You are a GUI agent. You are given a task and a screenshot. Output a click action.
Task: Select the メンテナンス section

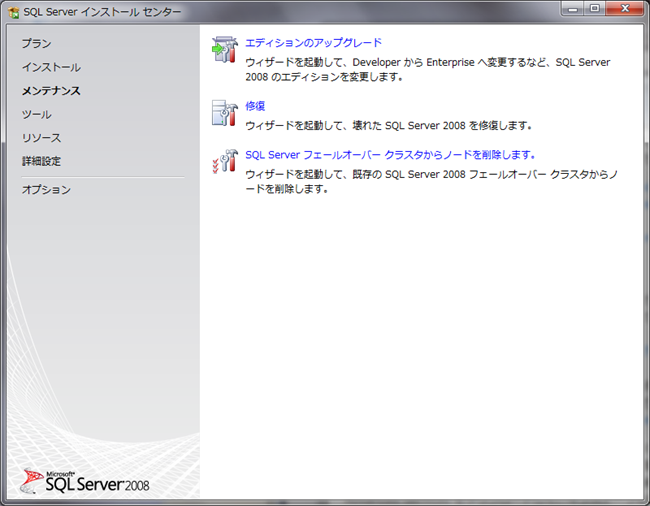[x=51, y=91]
